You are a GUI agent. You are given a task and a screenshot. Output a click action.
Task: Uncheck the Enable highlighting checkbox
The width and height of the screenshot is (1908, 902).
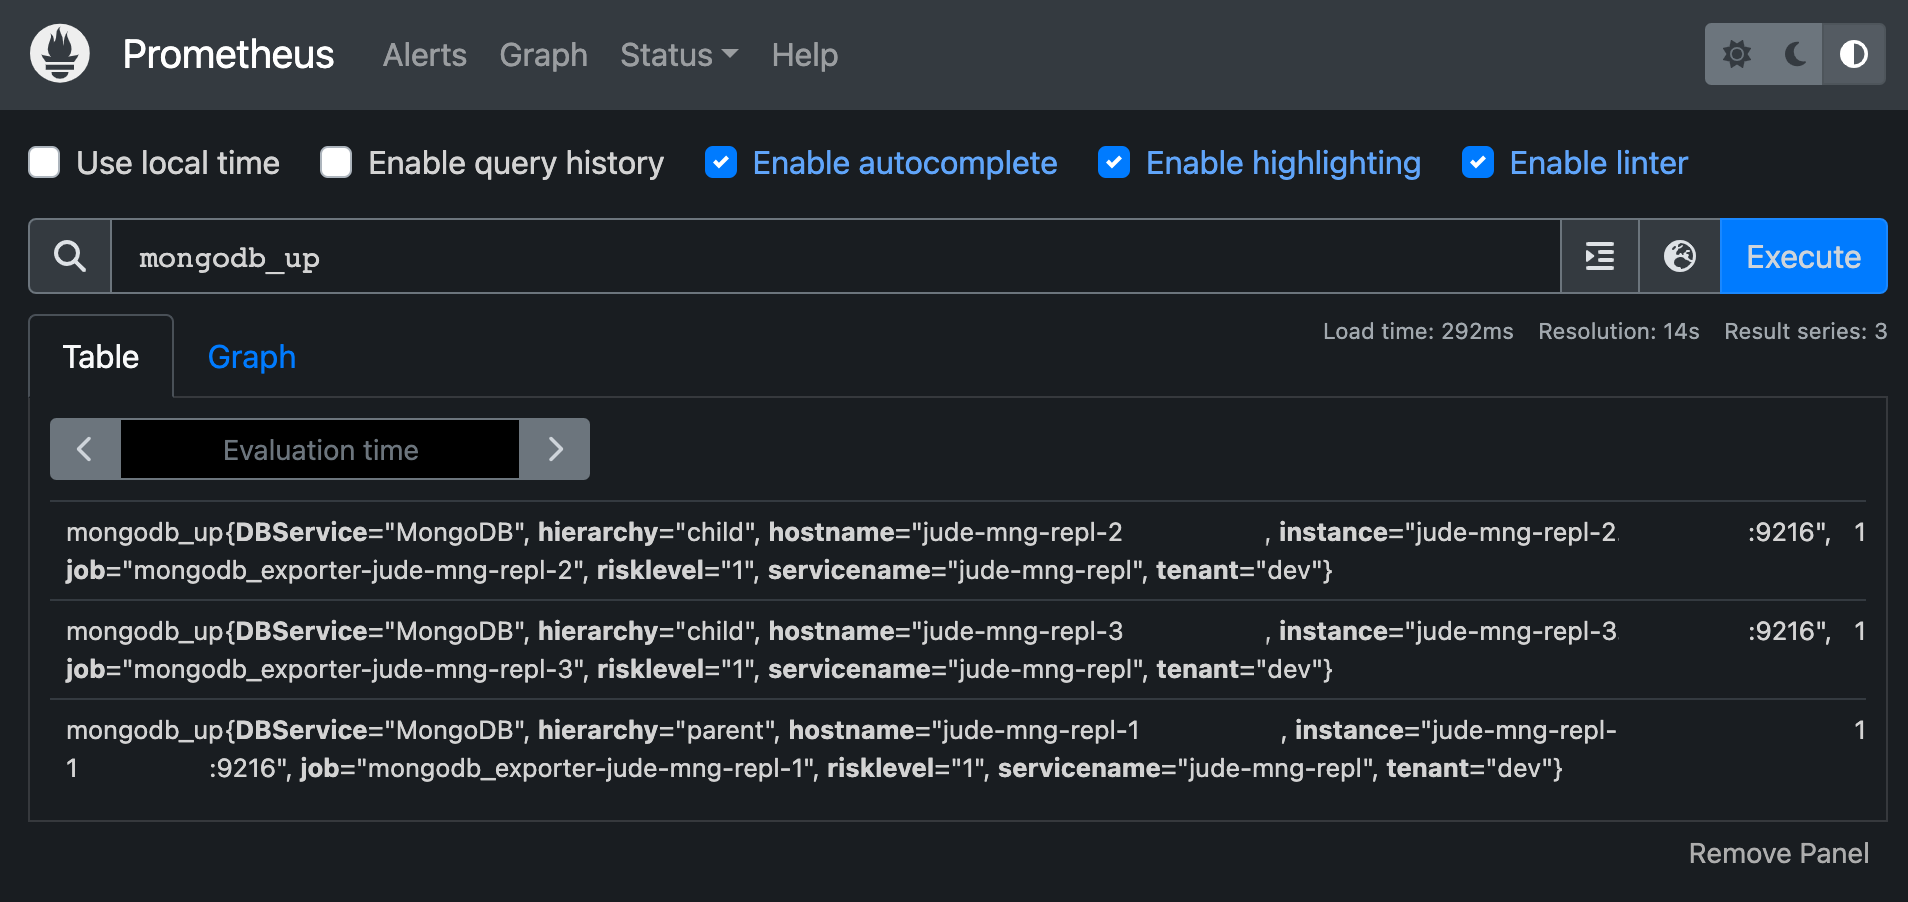[x=1114, y=162]
